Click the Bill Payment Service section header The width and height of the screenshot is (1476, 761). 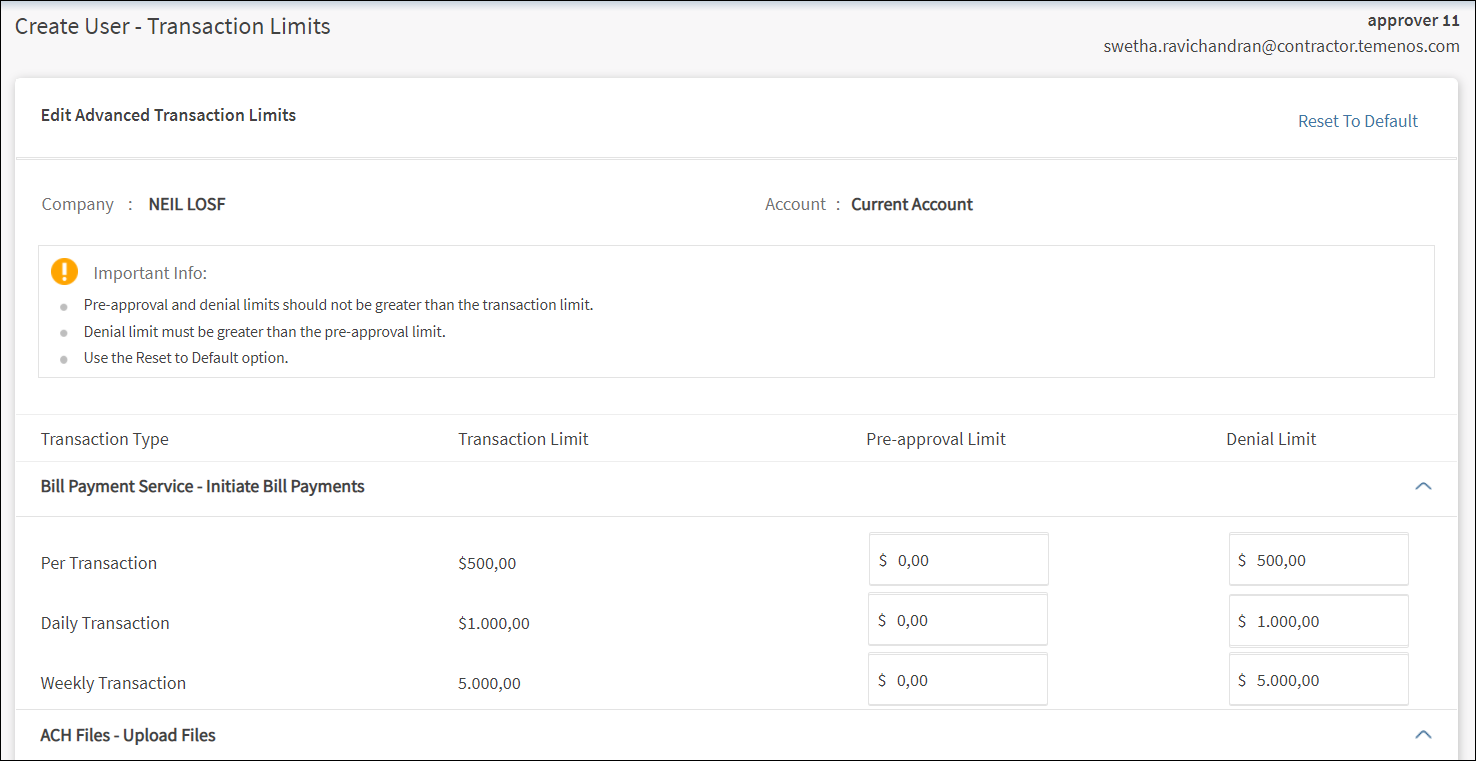[x=202, y=487]
